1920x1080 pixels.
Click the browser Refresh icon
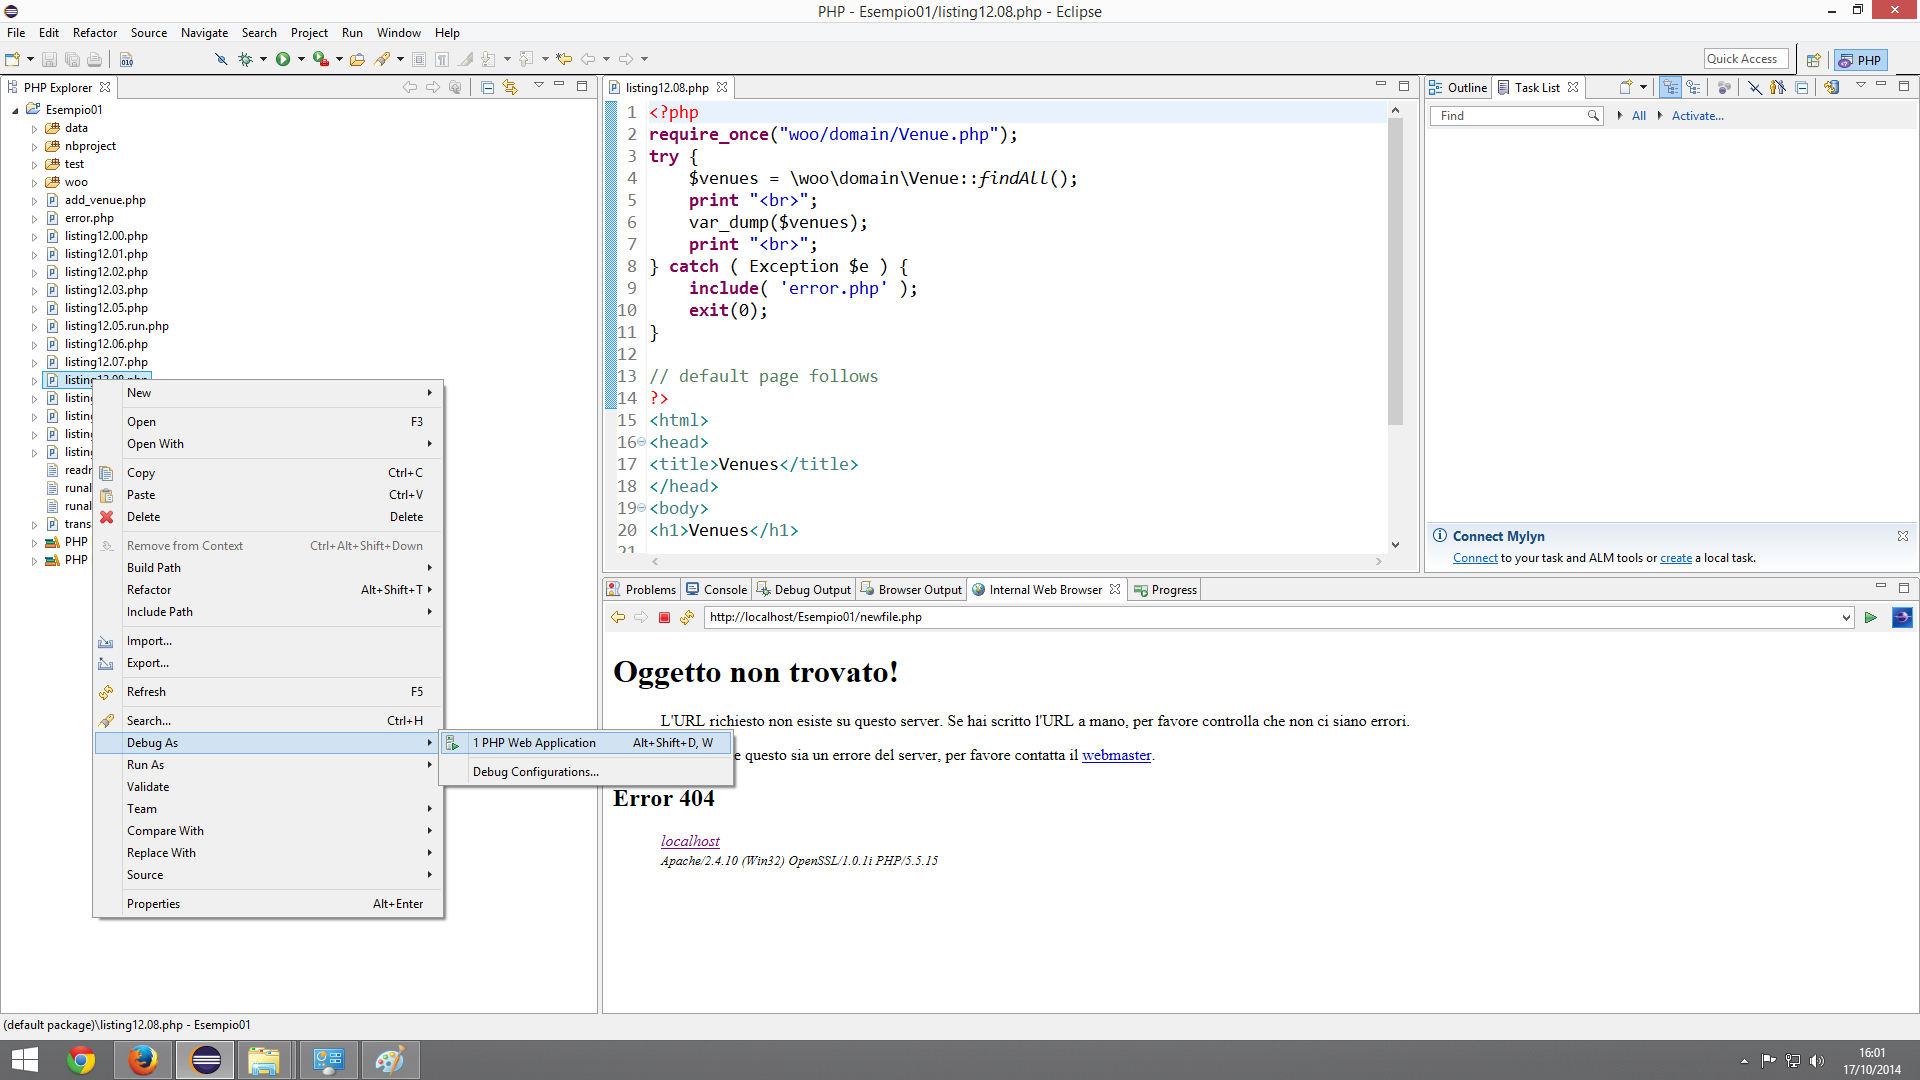pyautogui.click(x=687, y=618)
